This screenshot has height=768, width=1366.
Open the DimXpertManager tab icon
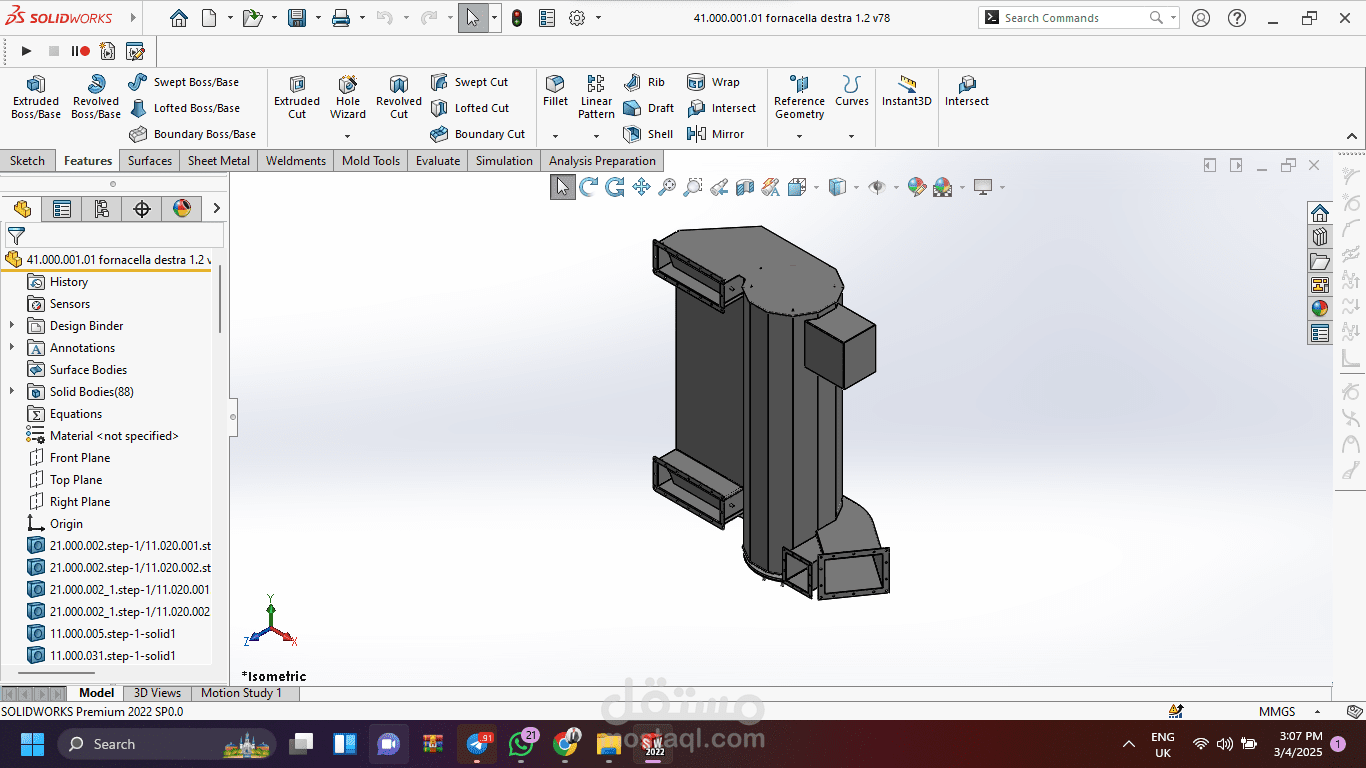pos(142,208)
